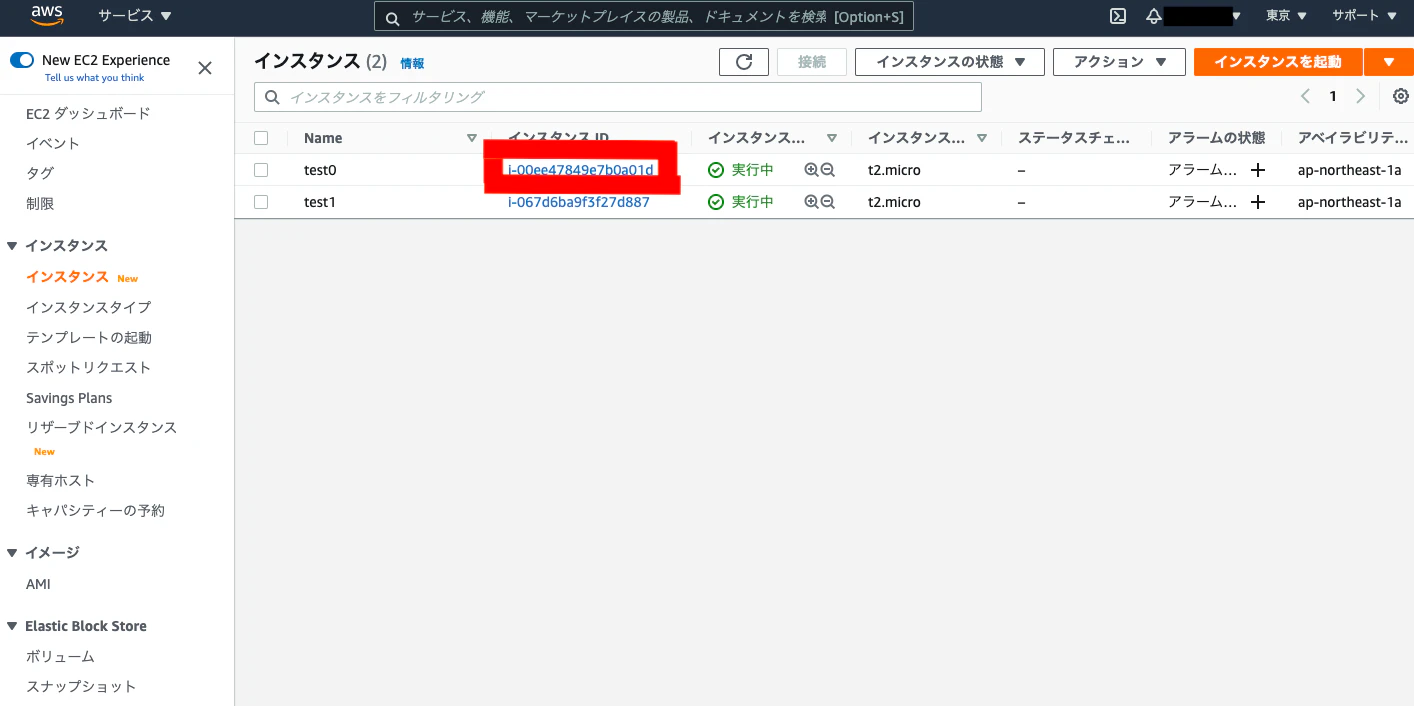
Task: Zoom in on test0 instance state
Action: click(812, 170)
